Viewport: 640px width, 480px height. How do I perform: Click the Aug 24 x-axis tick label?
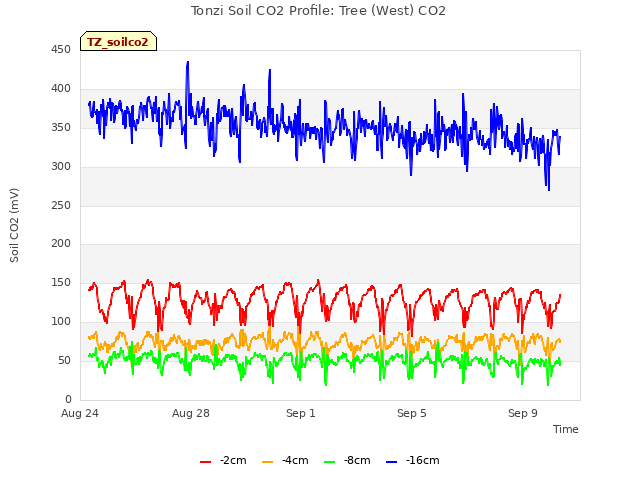[x=80, y=413]
